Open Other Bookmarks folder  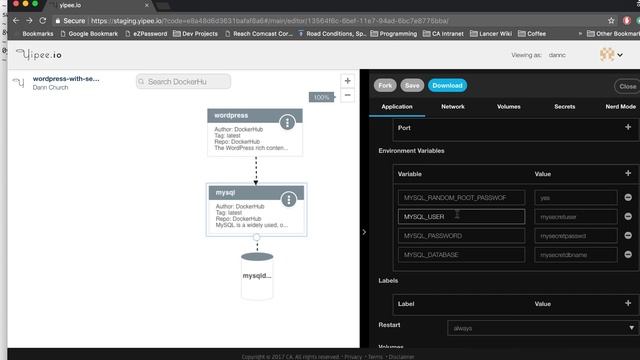tap(613, 33)
